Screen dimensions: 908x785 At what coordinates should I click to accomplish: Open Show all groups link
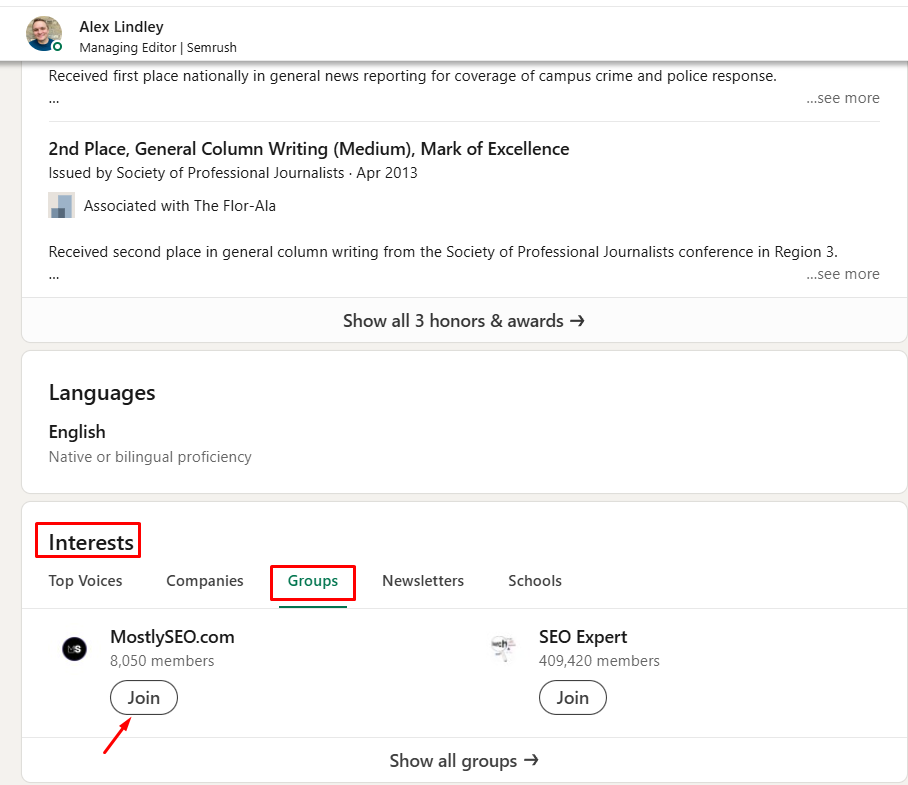(464, 760)
